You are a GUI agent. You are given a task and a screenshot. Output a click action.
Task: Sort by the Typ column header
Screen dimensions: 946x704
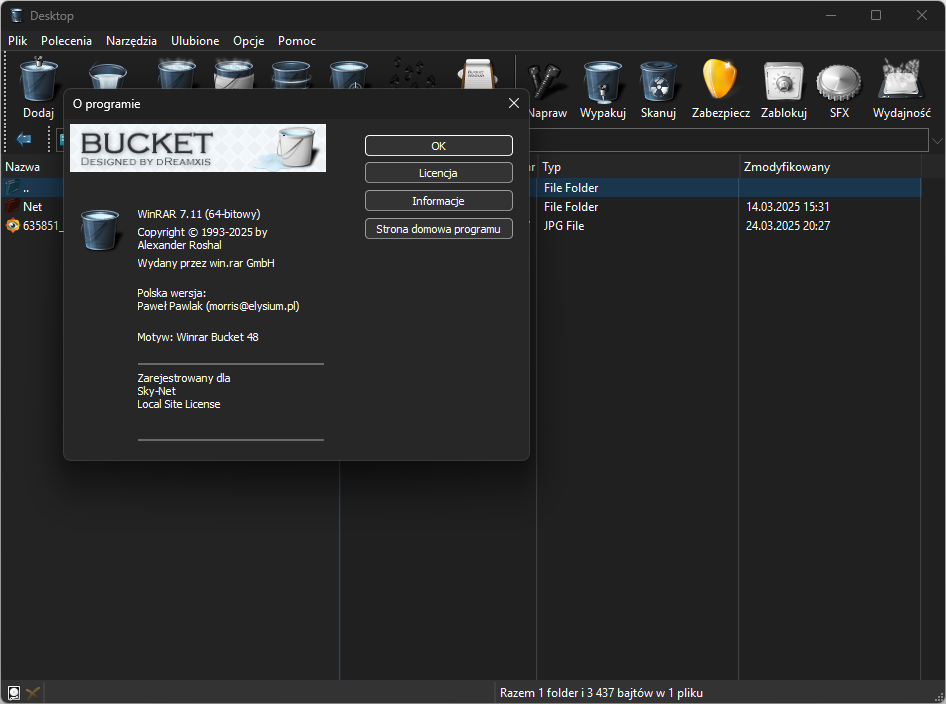551,167
